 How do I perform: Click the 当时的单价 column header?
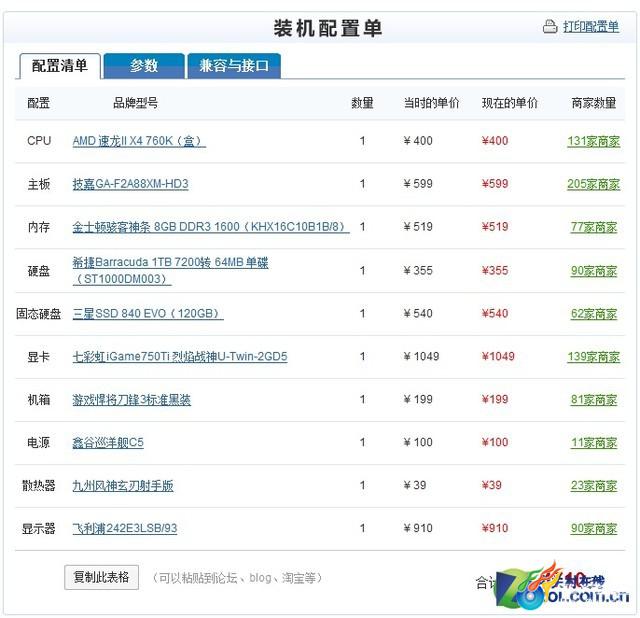[431, 103]
